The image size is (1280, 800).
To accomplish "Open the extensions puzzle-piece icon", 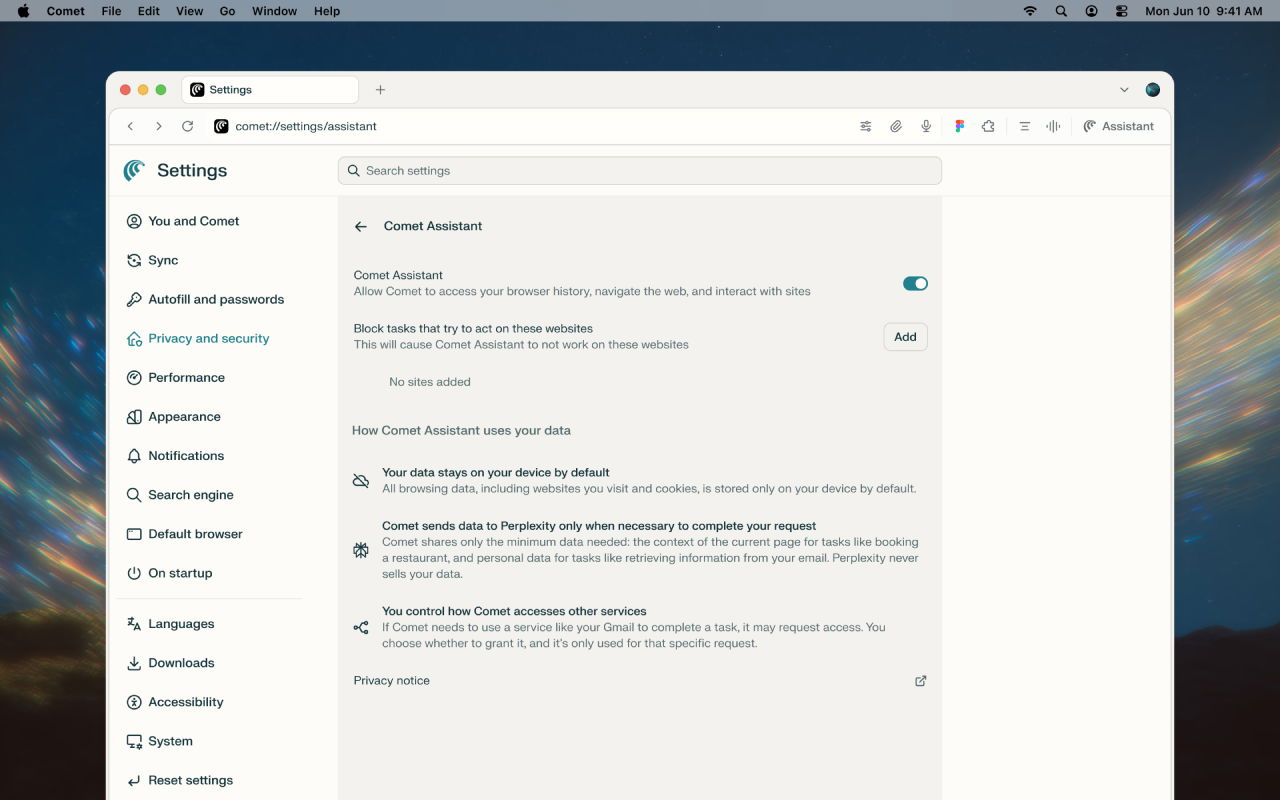I will tap(988, 126).
